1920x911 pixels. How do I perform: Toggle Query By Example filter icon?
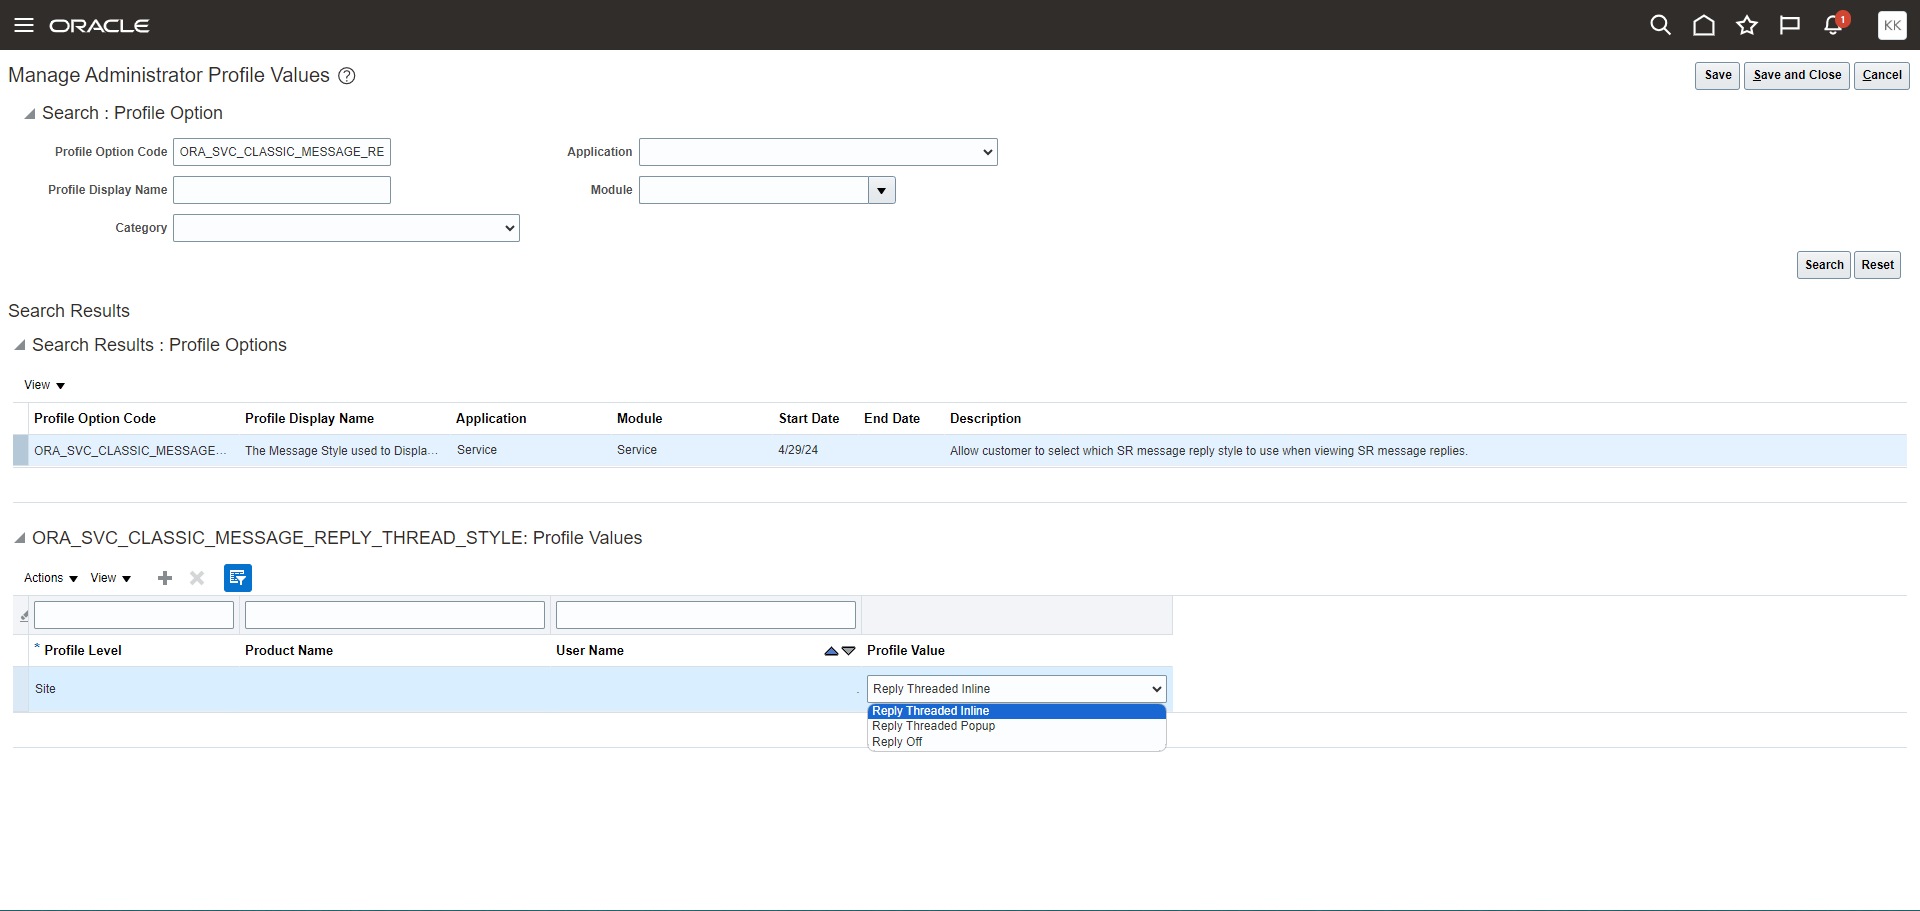coord(238,578)
